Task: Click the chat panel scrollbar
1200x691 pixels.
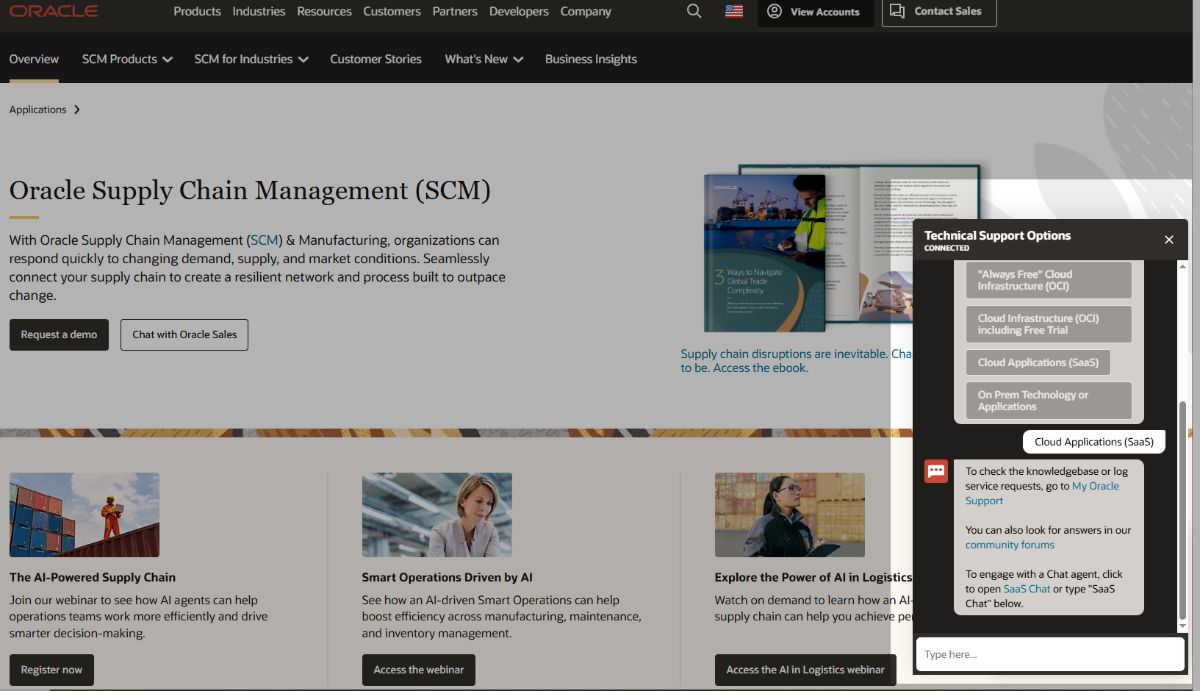Action: coord(1183,510)
